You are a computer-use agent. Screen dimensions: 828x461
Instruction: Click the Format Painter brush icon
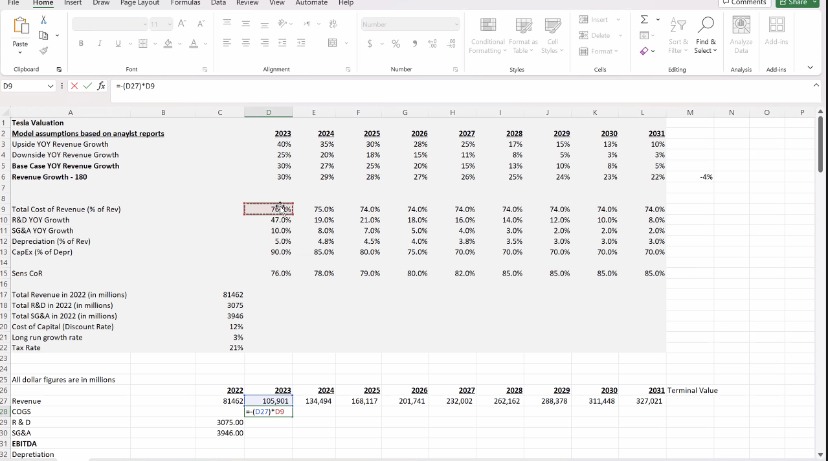(44, 51)
